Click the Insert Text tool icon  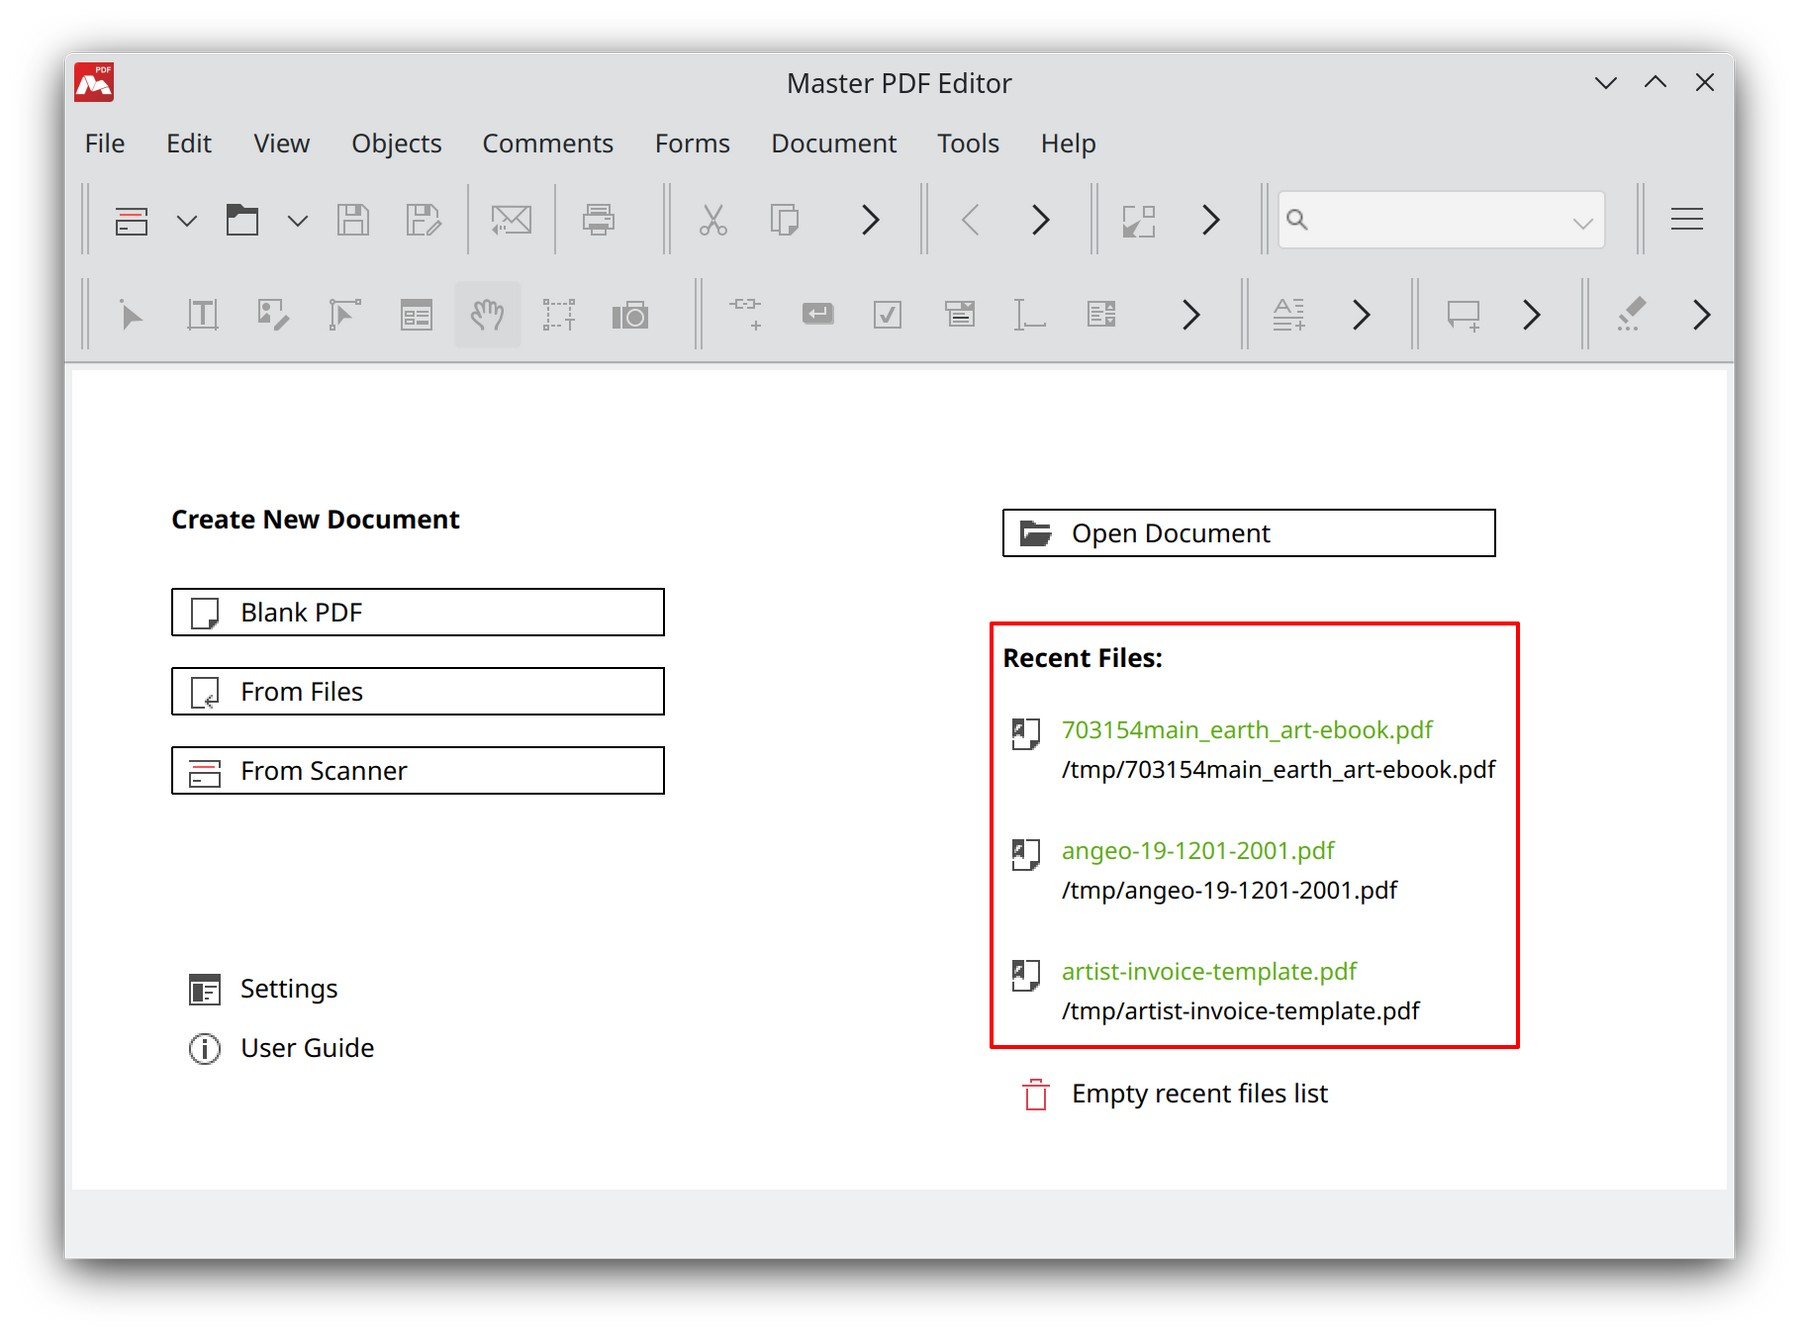click(x=1289, y=316)
